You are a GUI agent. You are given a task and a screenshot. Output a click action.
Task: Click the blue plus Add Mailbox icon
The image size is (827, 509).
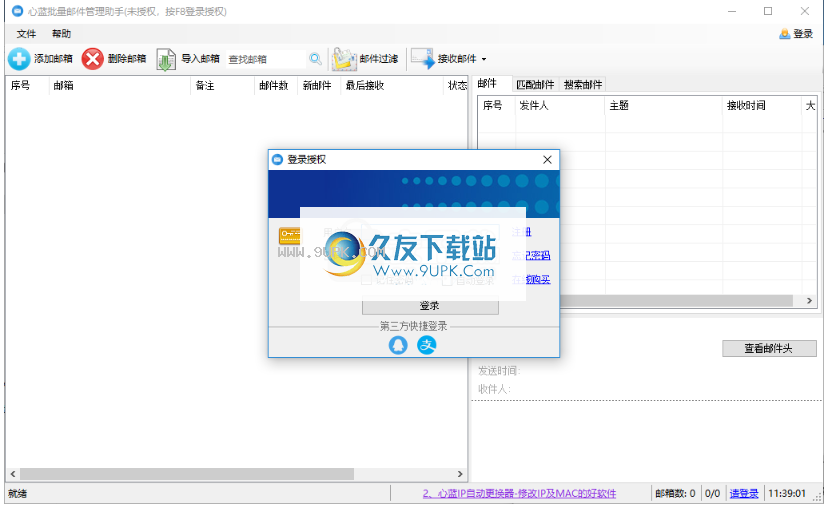pyautogui.click(x=19, y=59)
